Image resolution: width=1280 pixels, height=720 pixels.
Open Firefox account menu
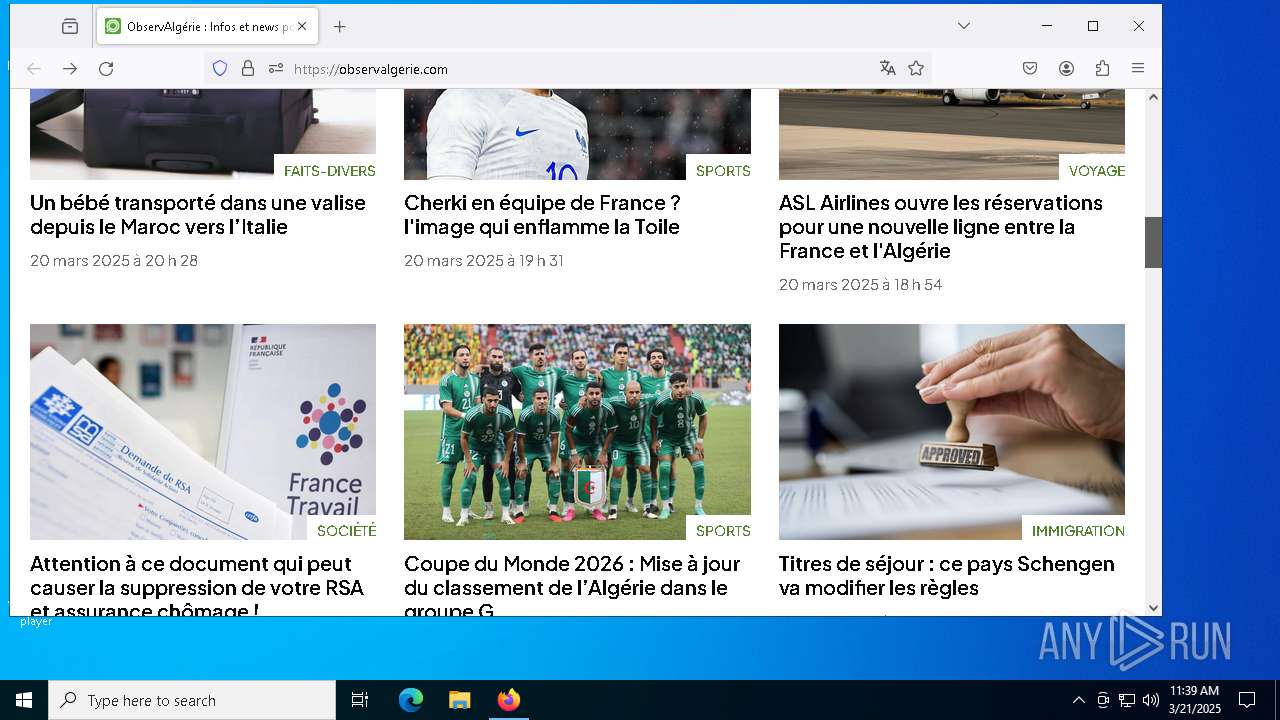1066,68
